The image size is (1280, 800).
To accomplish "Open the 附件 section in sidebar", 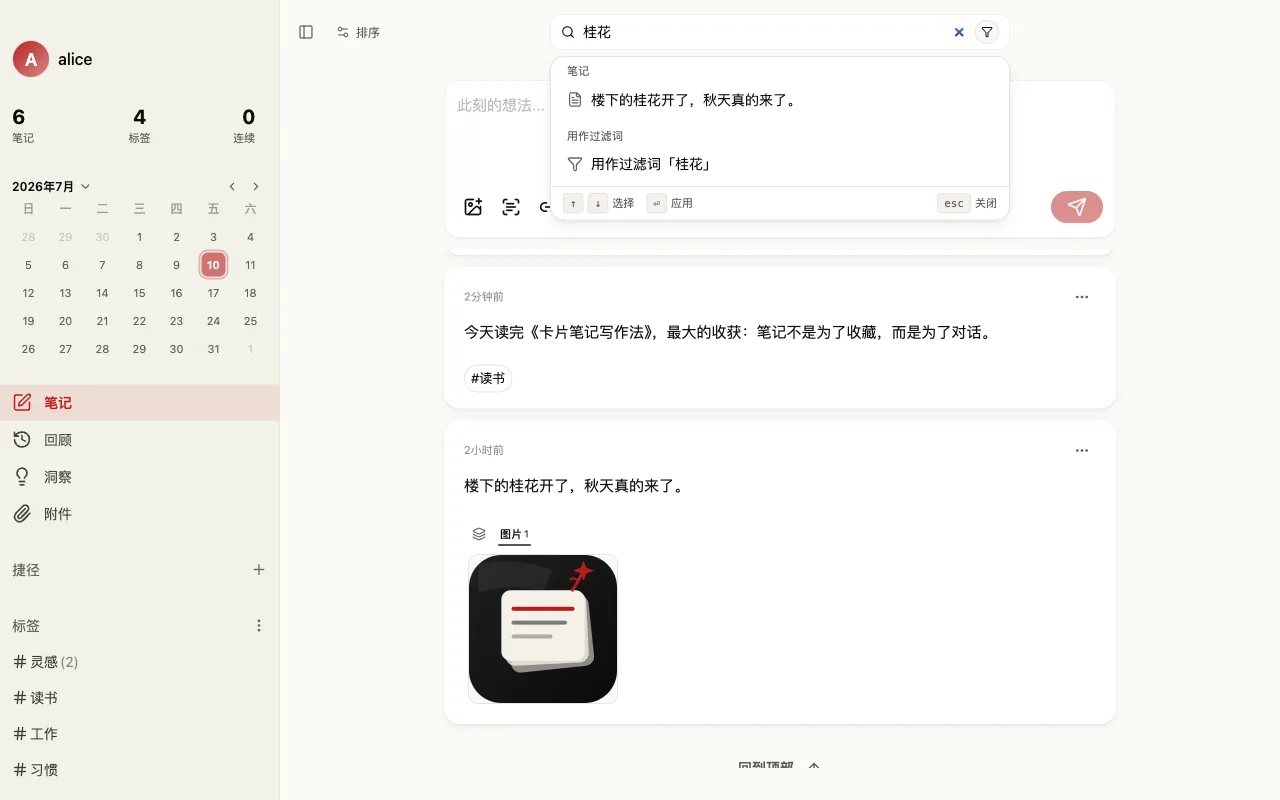I will pos(140,514).
